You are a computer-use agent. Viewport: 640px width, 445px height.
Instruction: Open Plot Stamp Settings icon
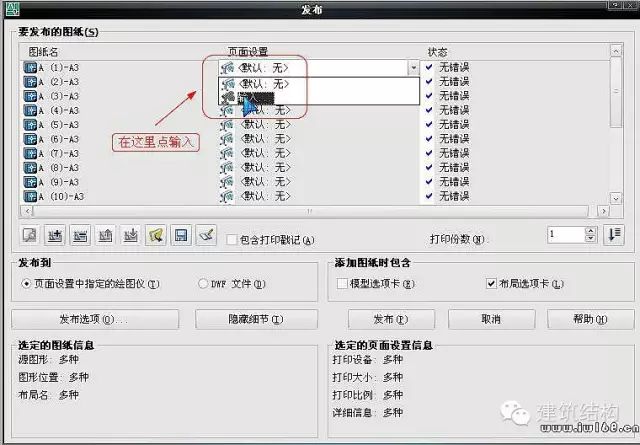tap(206, 235)
